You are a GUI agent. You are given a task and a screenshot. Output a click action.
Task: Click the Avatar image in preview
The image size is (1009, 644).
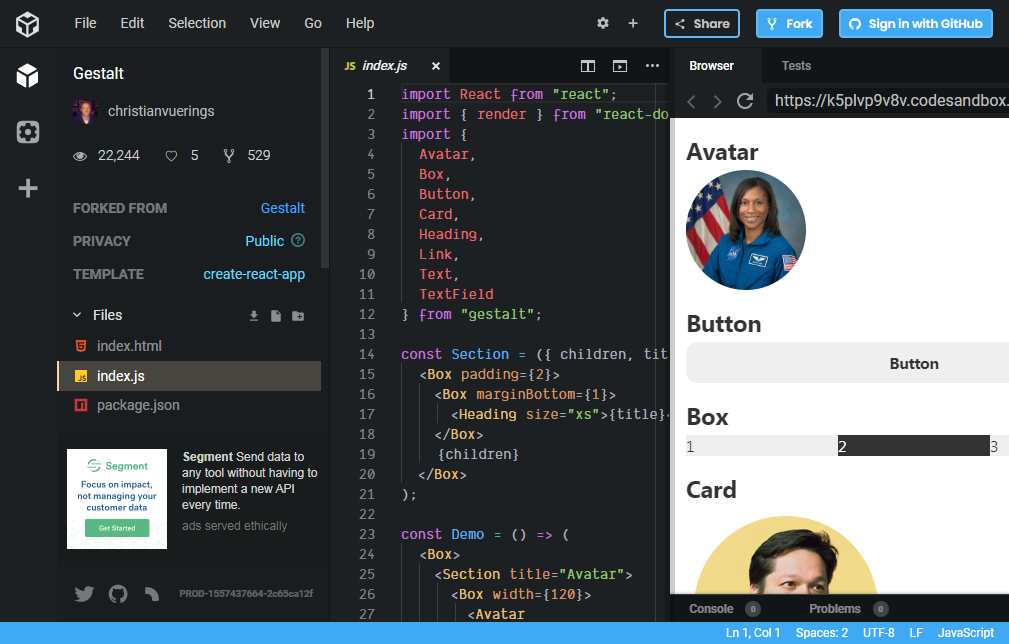pos(746,230)
